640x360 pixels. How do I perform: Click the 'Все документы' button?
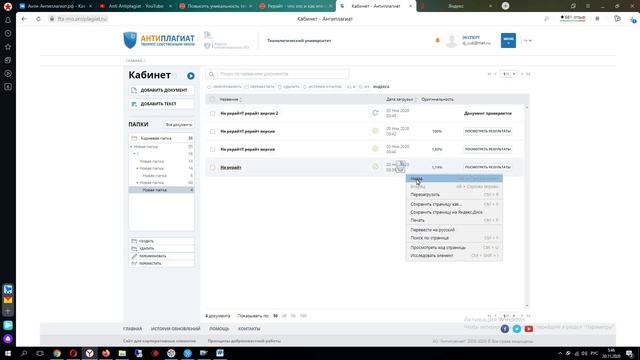pyautogui.click(x=179, y=124)
